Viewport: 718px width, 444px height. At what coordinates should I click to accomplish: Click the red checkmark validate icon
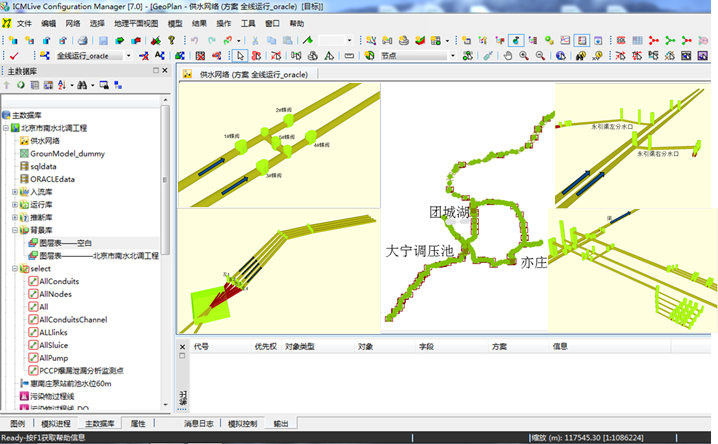[x=13, y=56]
